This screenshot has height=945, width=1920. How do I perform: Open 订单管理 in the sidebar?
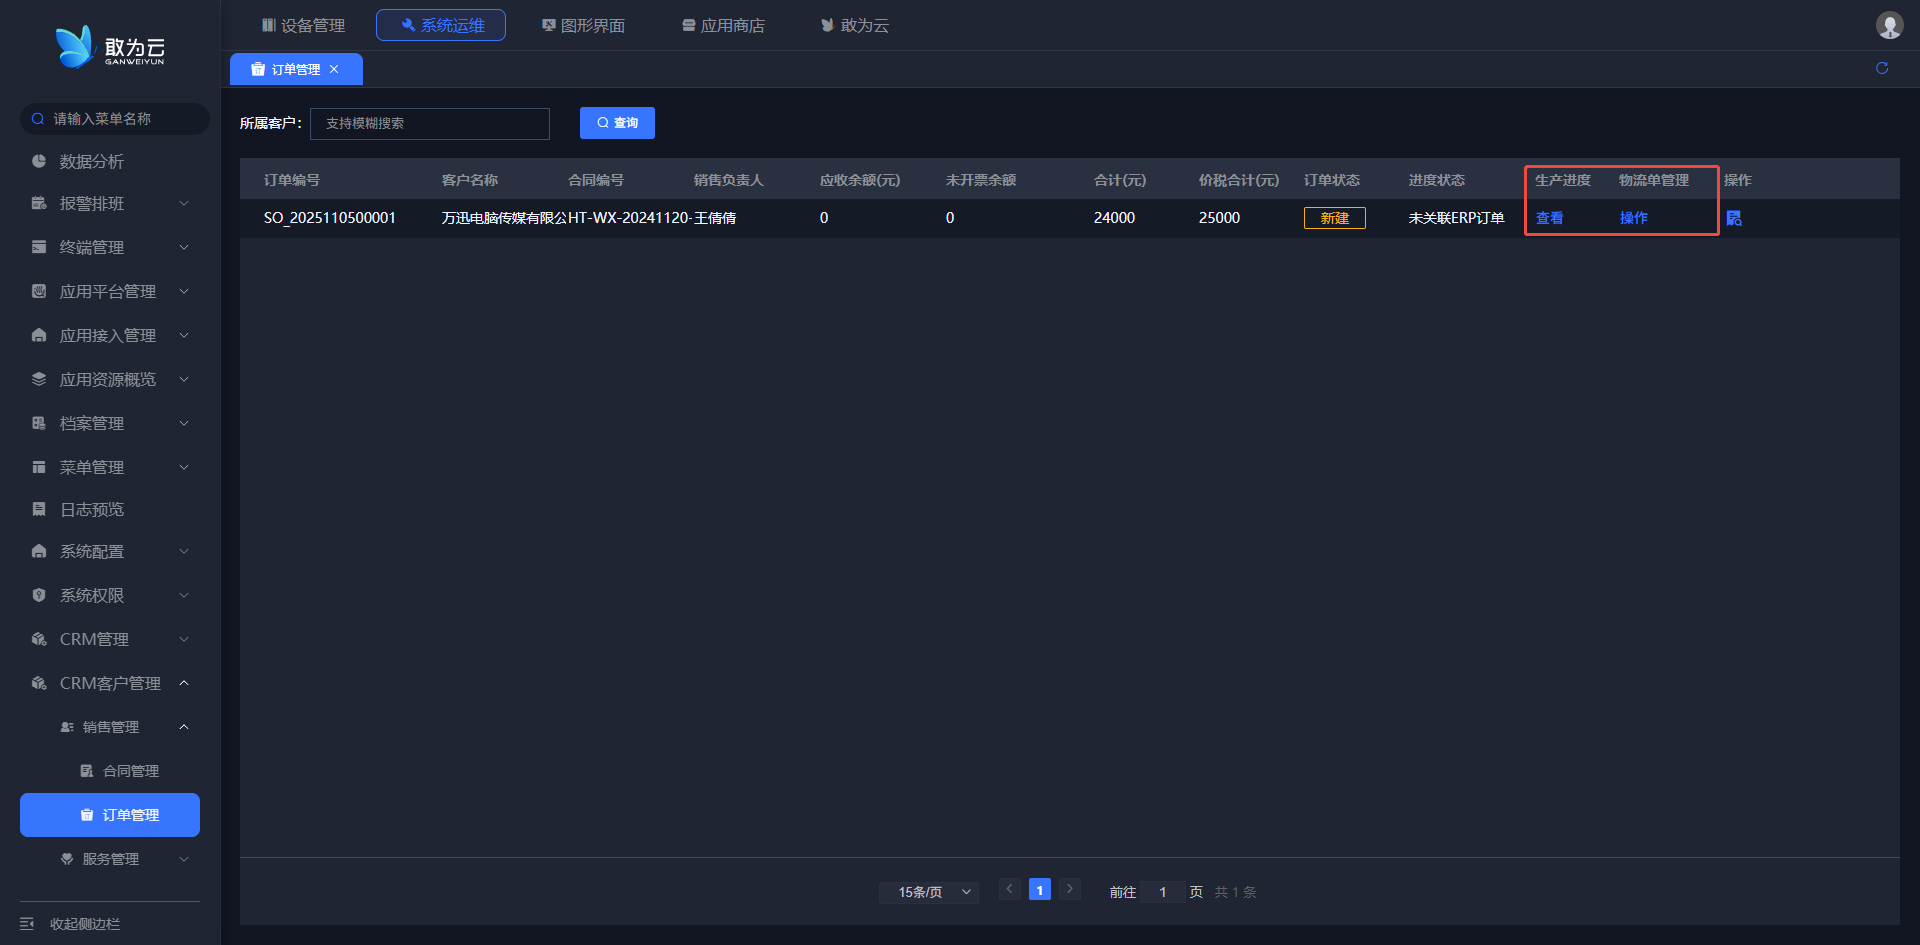tap(110, 815)
